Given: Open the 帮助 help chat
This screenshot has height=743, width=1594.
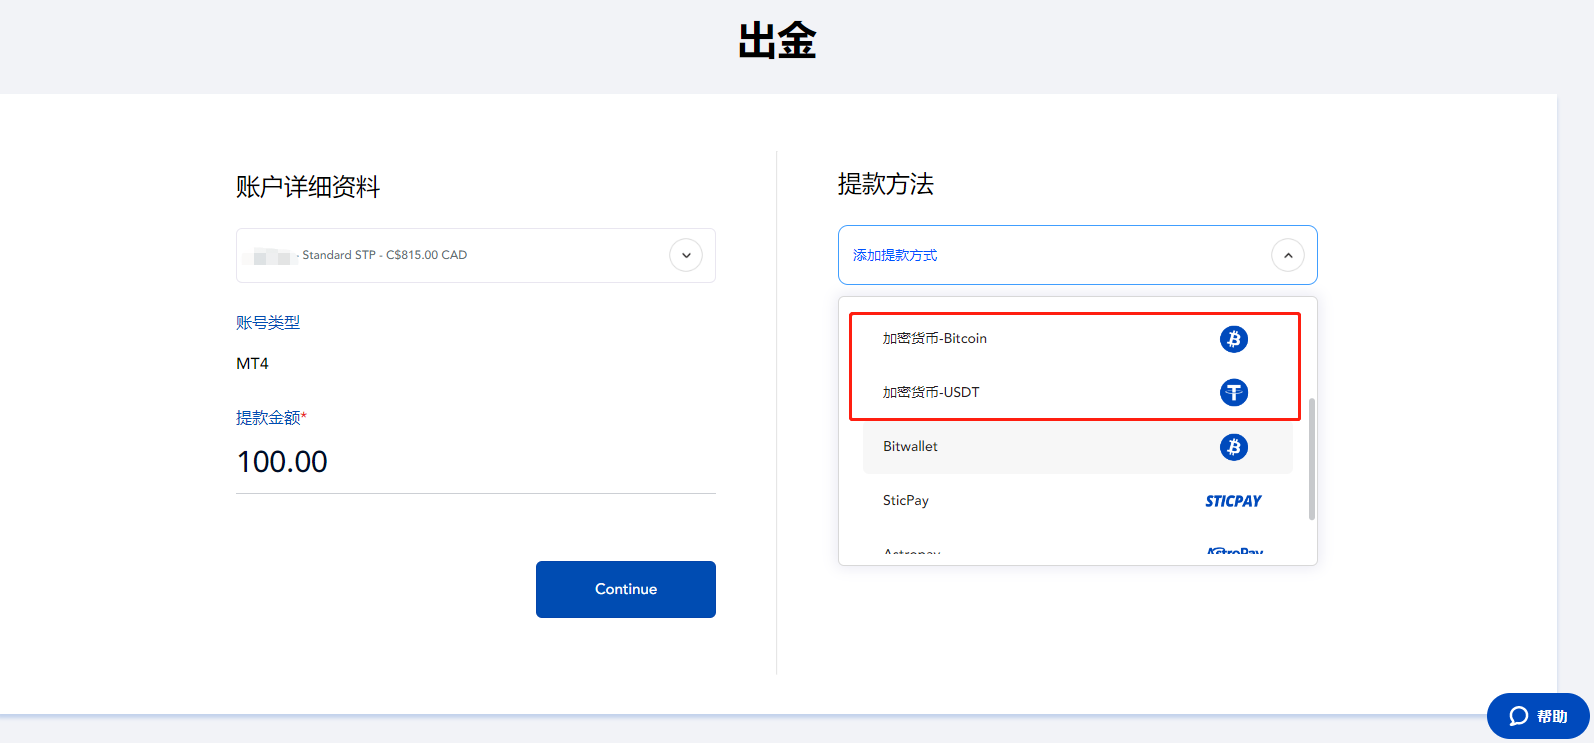Looking at the screenshot, I should point(1538,716).
